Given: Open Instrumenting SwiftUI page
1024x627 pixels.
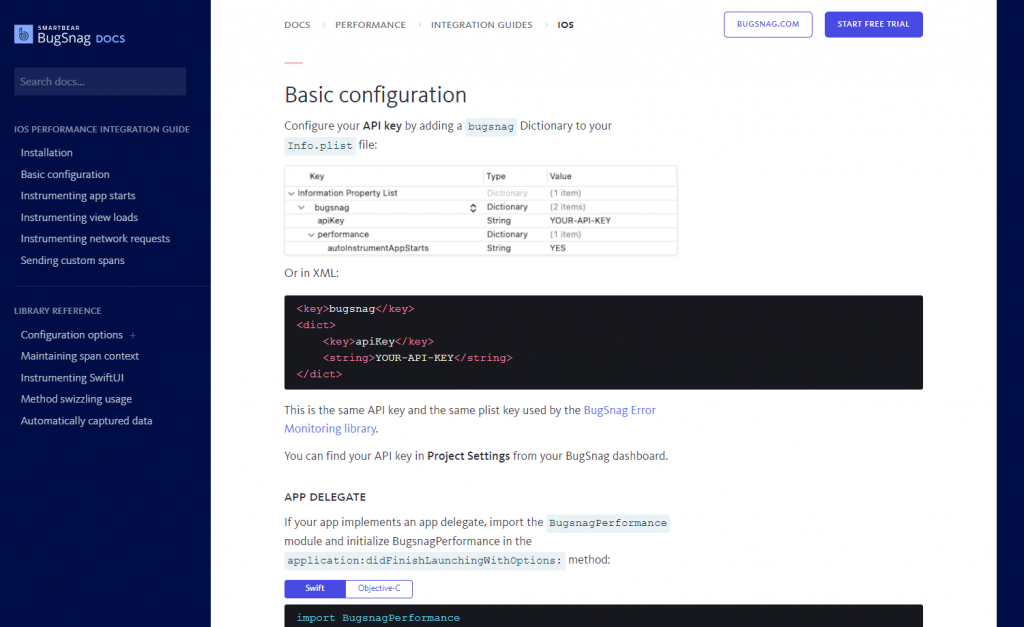Looking at the screenshot, I should coord(72,378).
